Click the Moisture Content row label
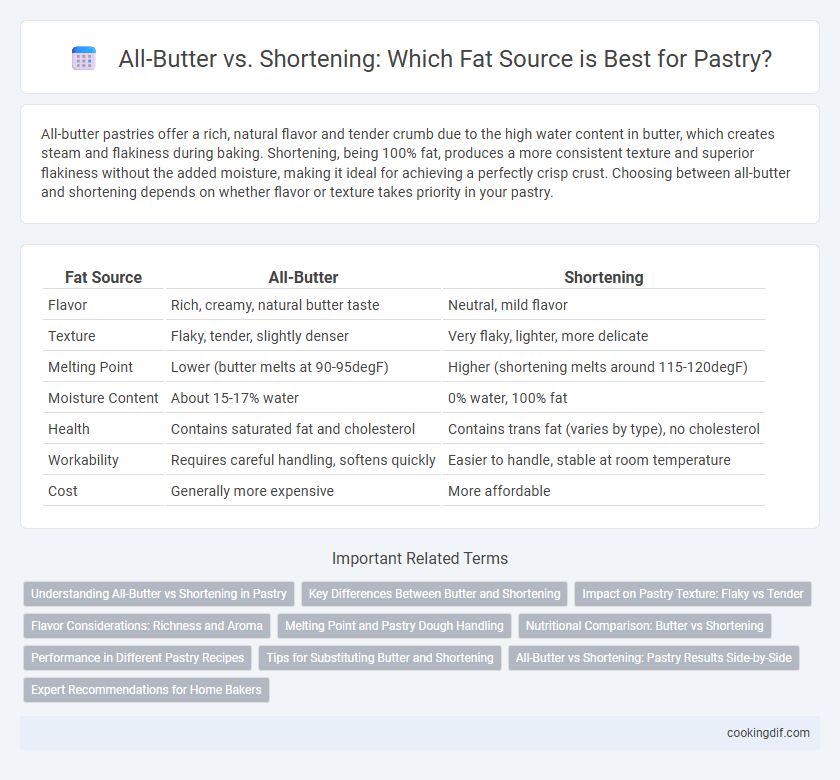This screenshot has width=840, height=780. [x=103, y=398]
